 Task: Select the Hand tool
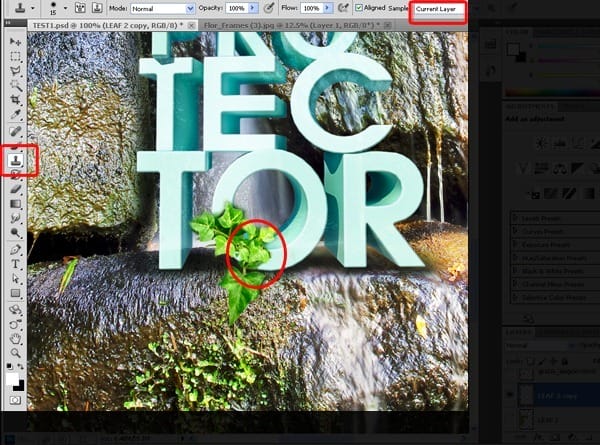pyautogui.click(x=15, y=339)
